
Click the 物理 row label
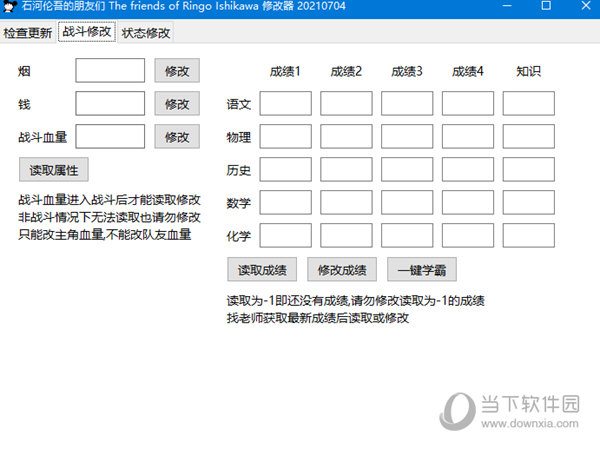tap(239, 137)
